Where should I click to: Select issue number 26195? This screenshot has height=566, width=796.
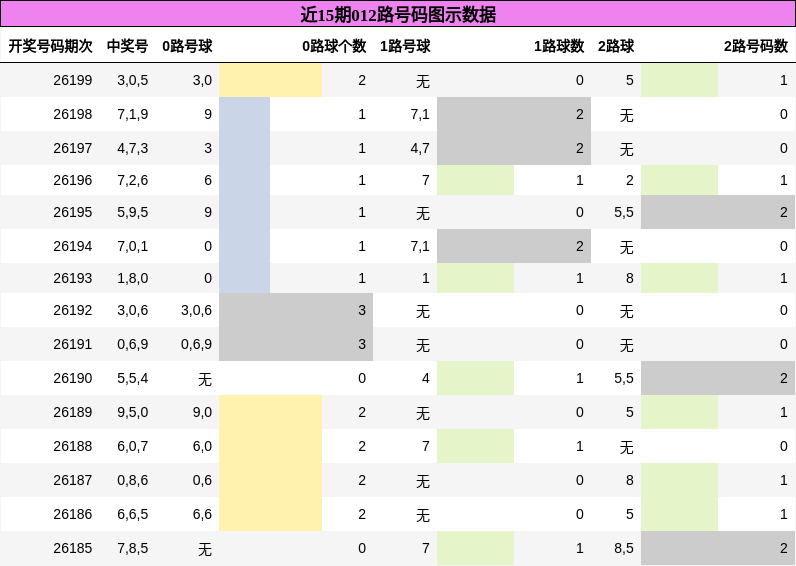coord(73,212)
